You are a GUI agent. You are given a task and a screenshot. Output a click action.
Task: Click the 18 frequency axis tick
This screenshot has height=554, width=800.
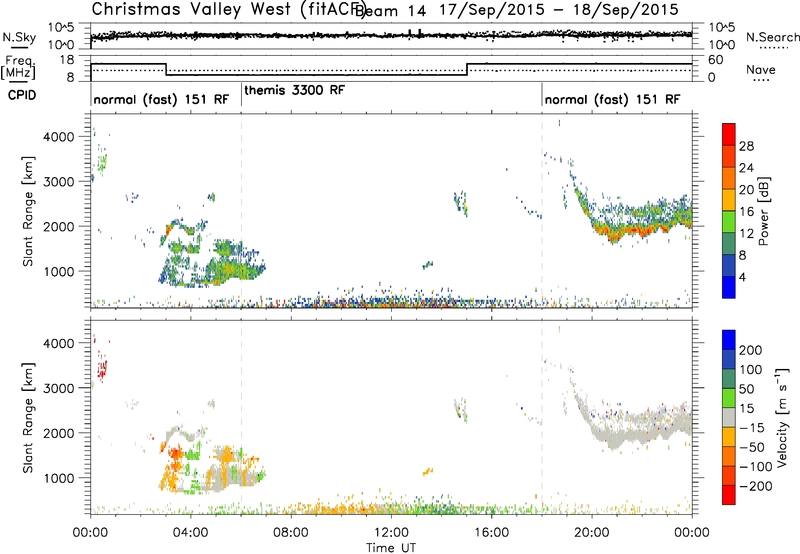pyautogui.click(x=67, y=60)
